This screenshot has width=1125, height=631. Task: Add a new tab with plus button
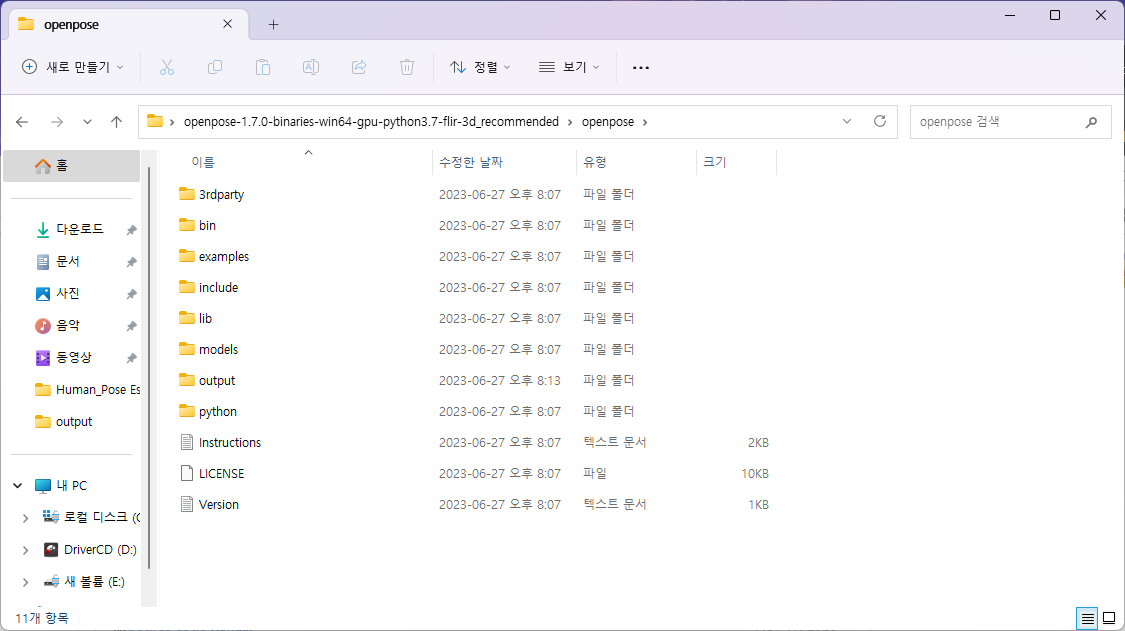click(x=273, y=24)
